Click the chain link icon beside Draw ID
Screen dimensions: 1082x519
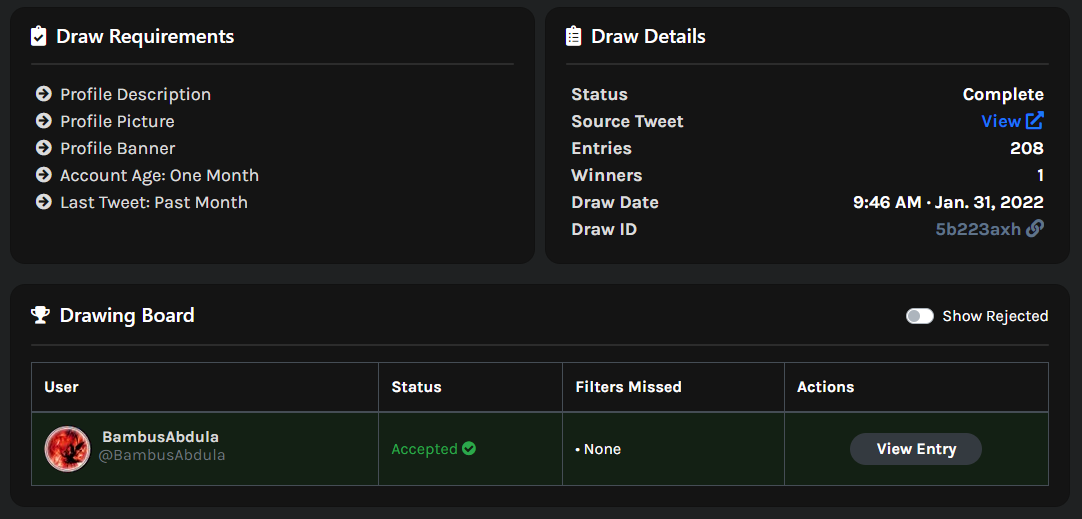1035,229
